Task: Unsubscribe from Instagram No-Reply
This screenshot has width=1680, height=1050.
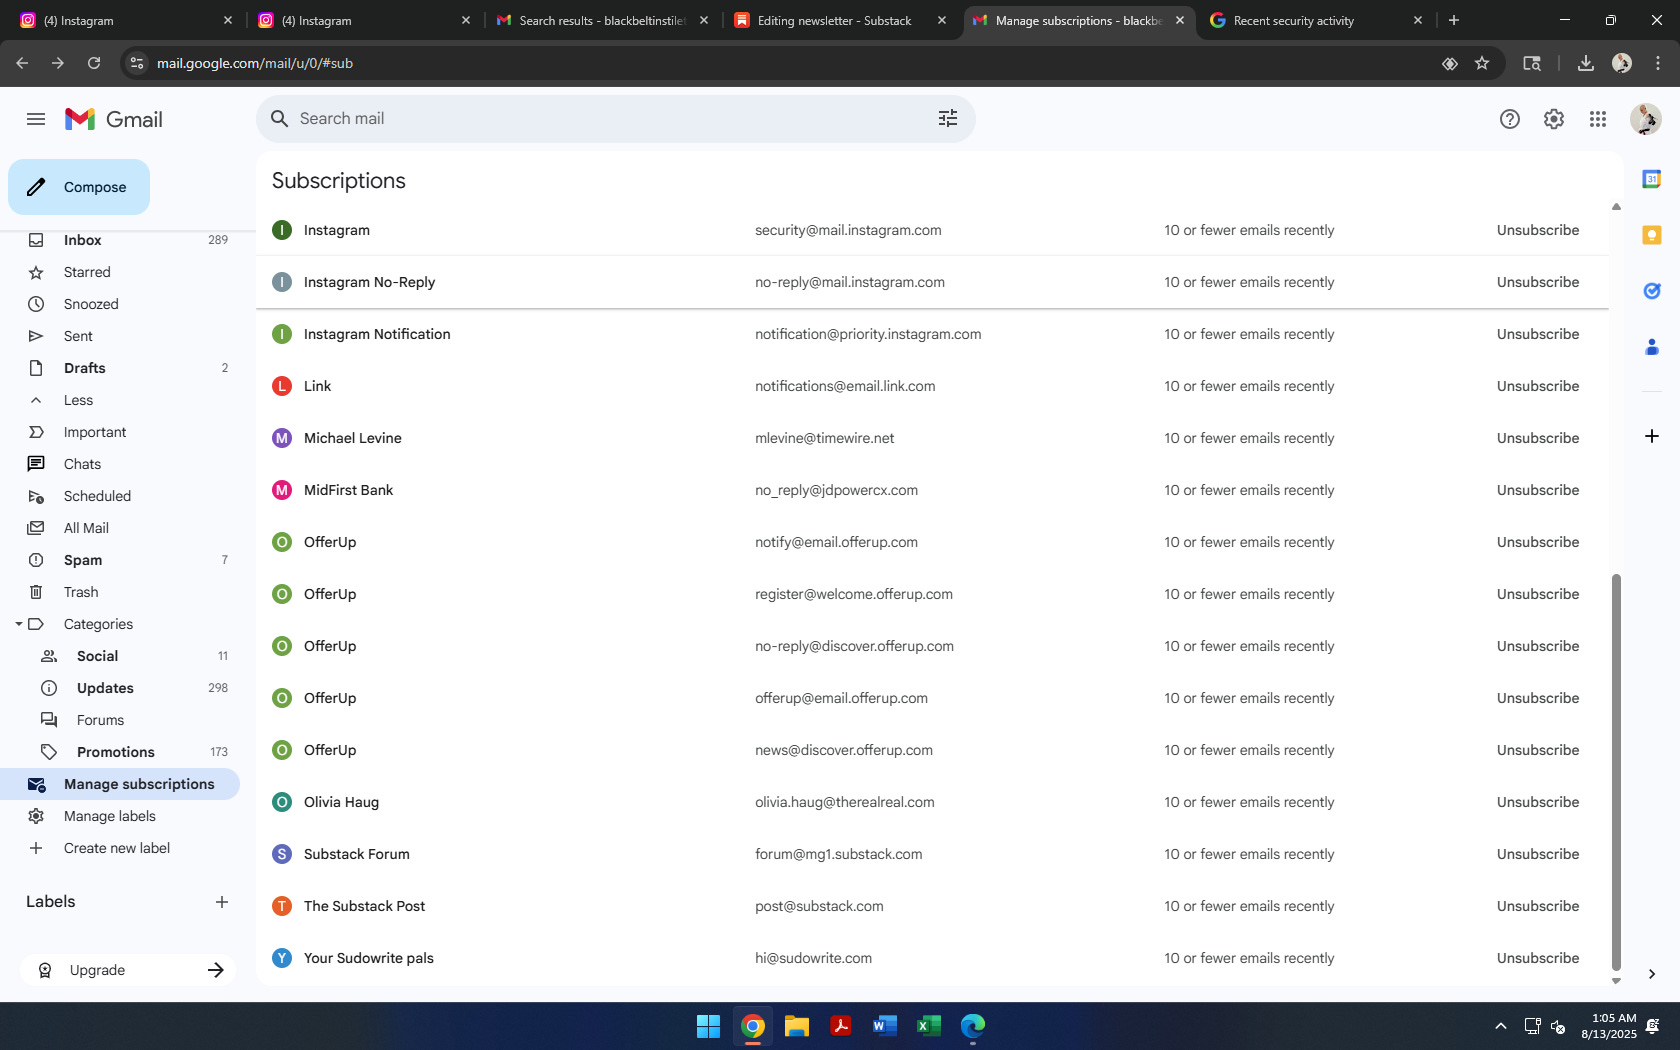Action: click(x=1538, y=282)
